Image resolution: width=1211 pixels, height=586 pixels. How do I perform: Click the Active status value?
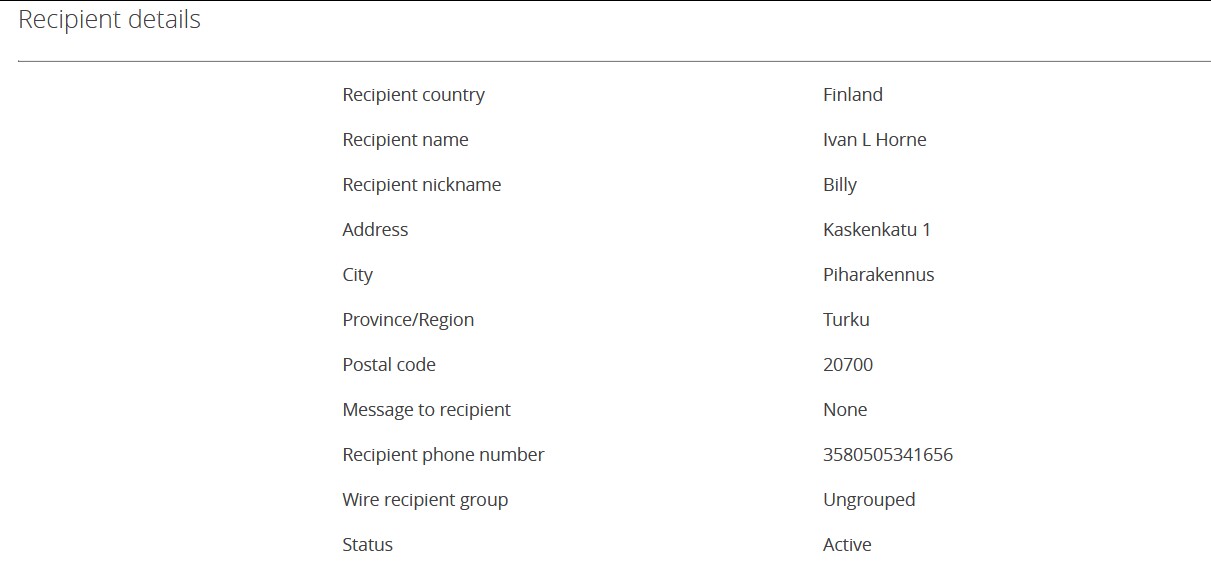pos(846,545)
